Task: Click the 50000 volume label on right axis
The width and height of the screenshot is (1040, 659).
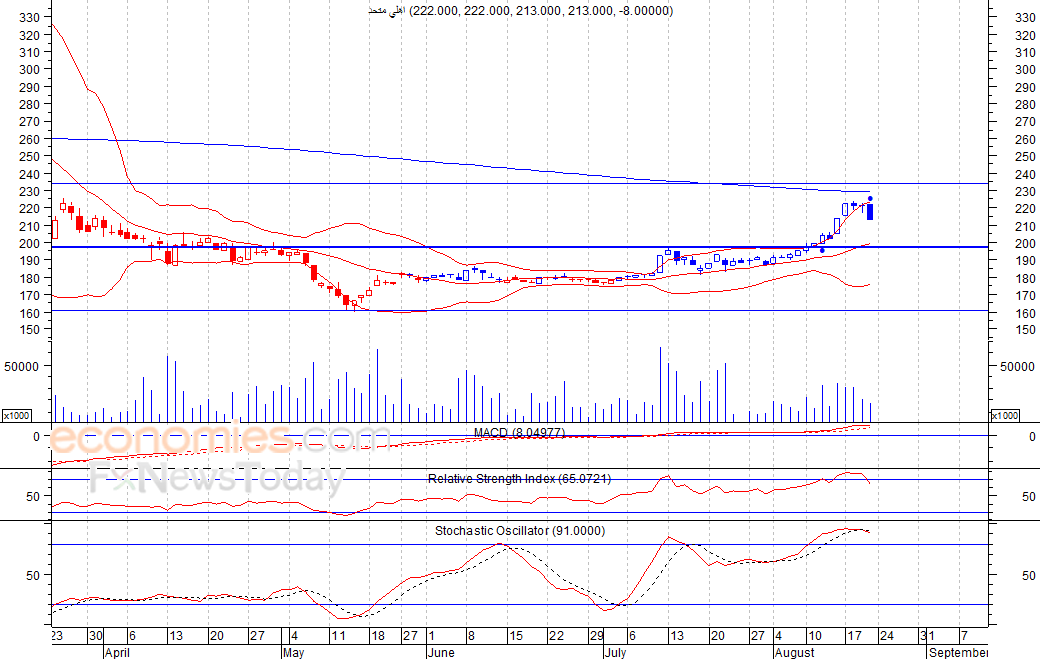Action: [x=1017, y=367]
